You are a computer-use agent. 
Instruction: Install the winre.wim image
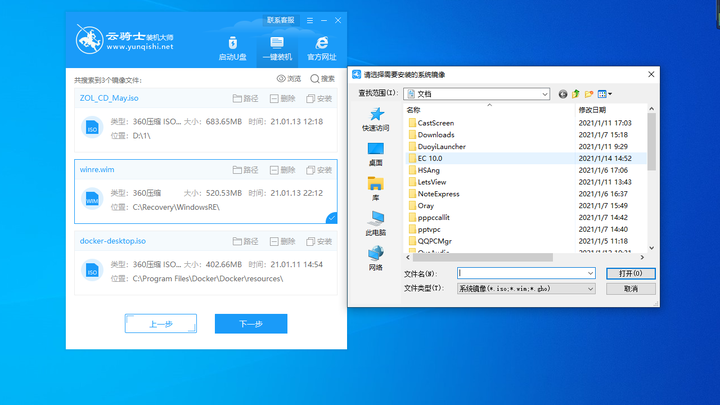coord(319,170)
